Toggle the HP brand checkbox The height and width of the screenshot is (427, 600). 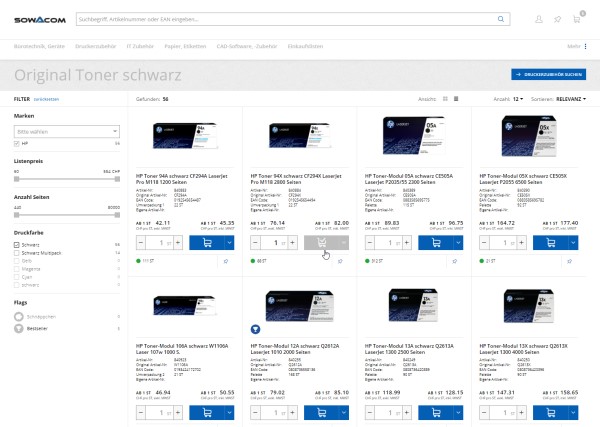tap(16, 143)
